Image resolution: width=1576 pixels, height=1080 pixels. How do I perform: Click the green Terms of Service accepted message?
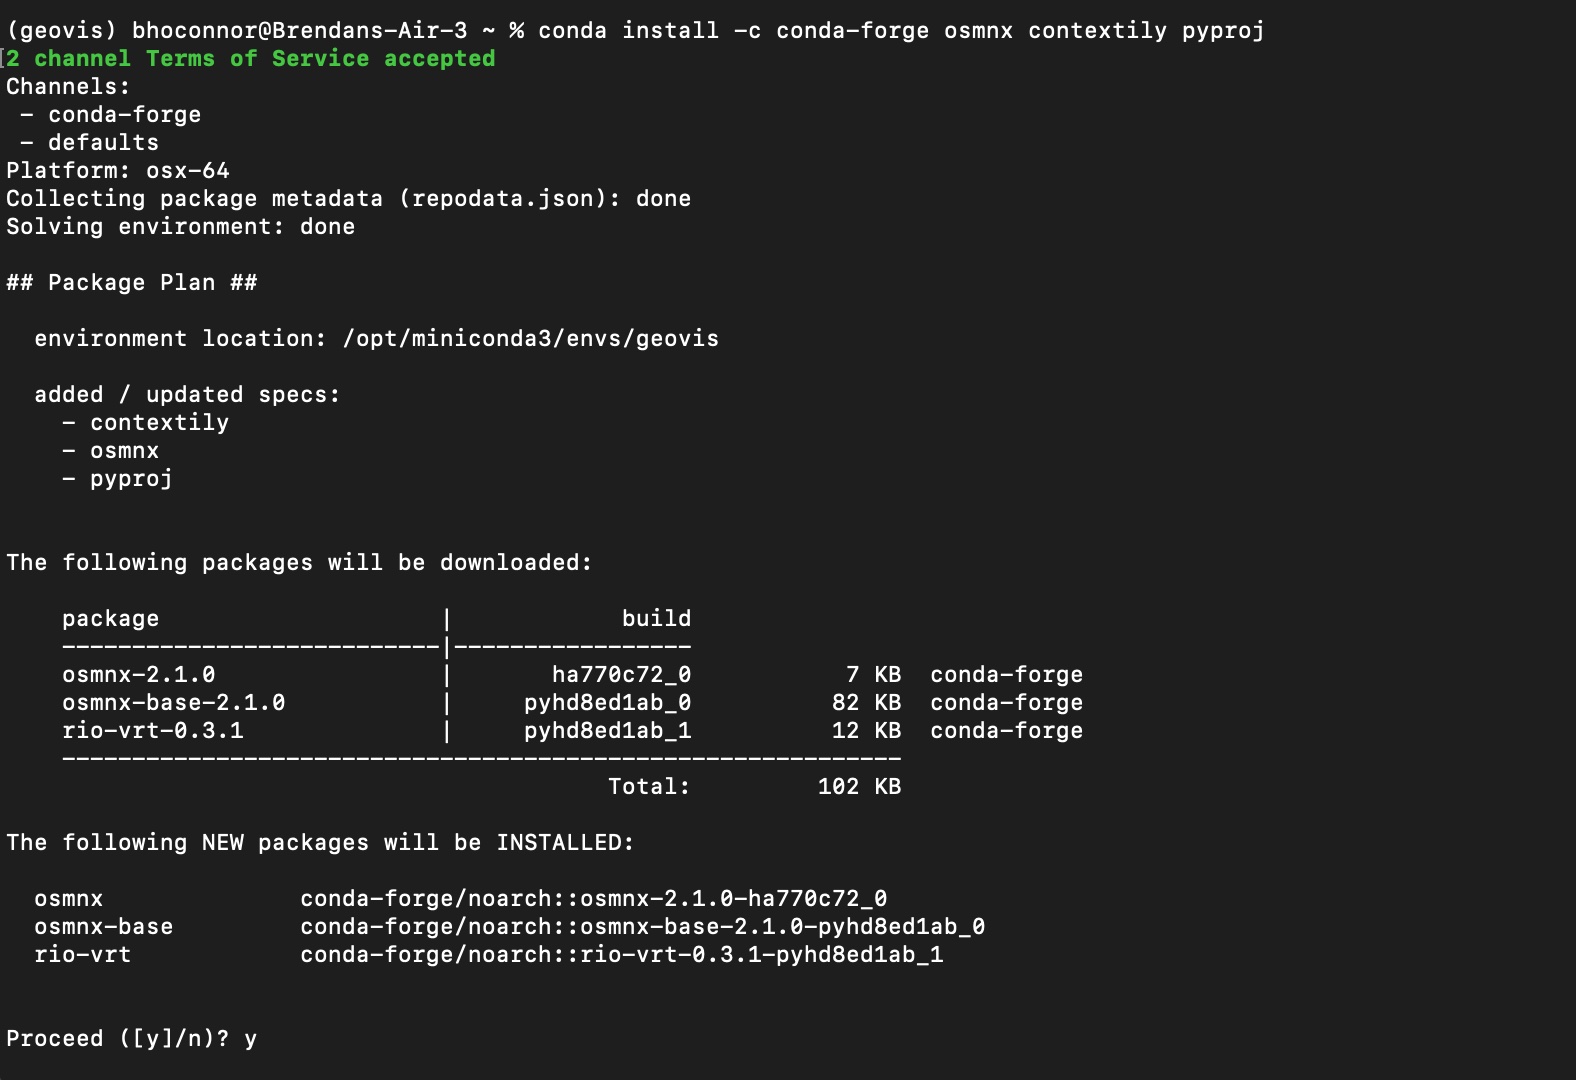(251, 59)
